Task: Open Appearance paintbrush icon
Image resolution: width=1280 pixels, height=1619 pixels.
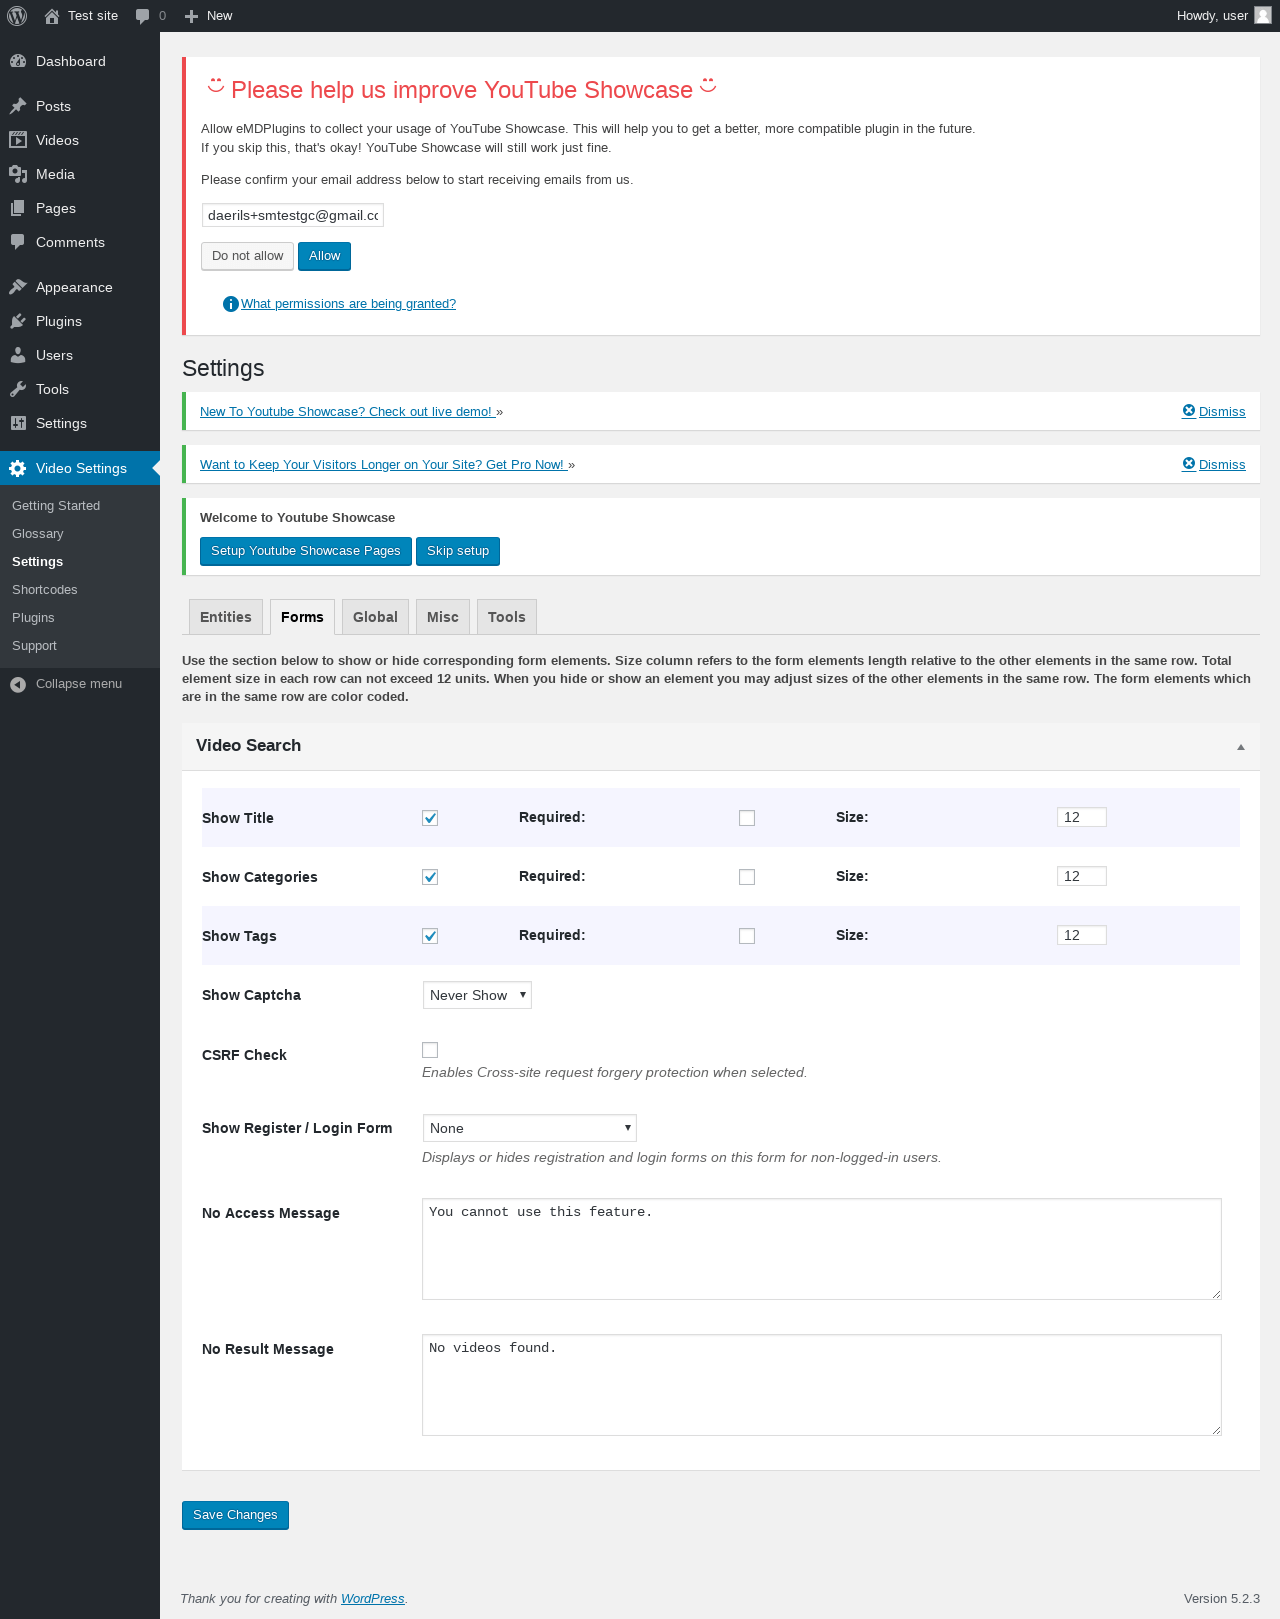Action: click(x=18, y=287)
